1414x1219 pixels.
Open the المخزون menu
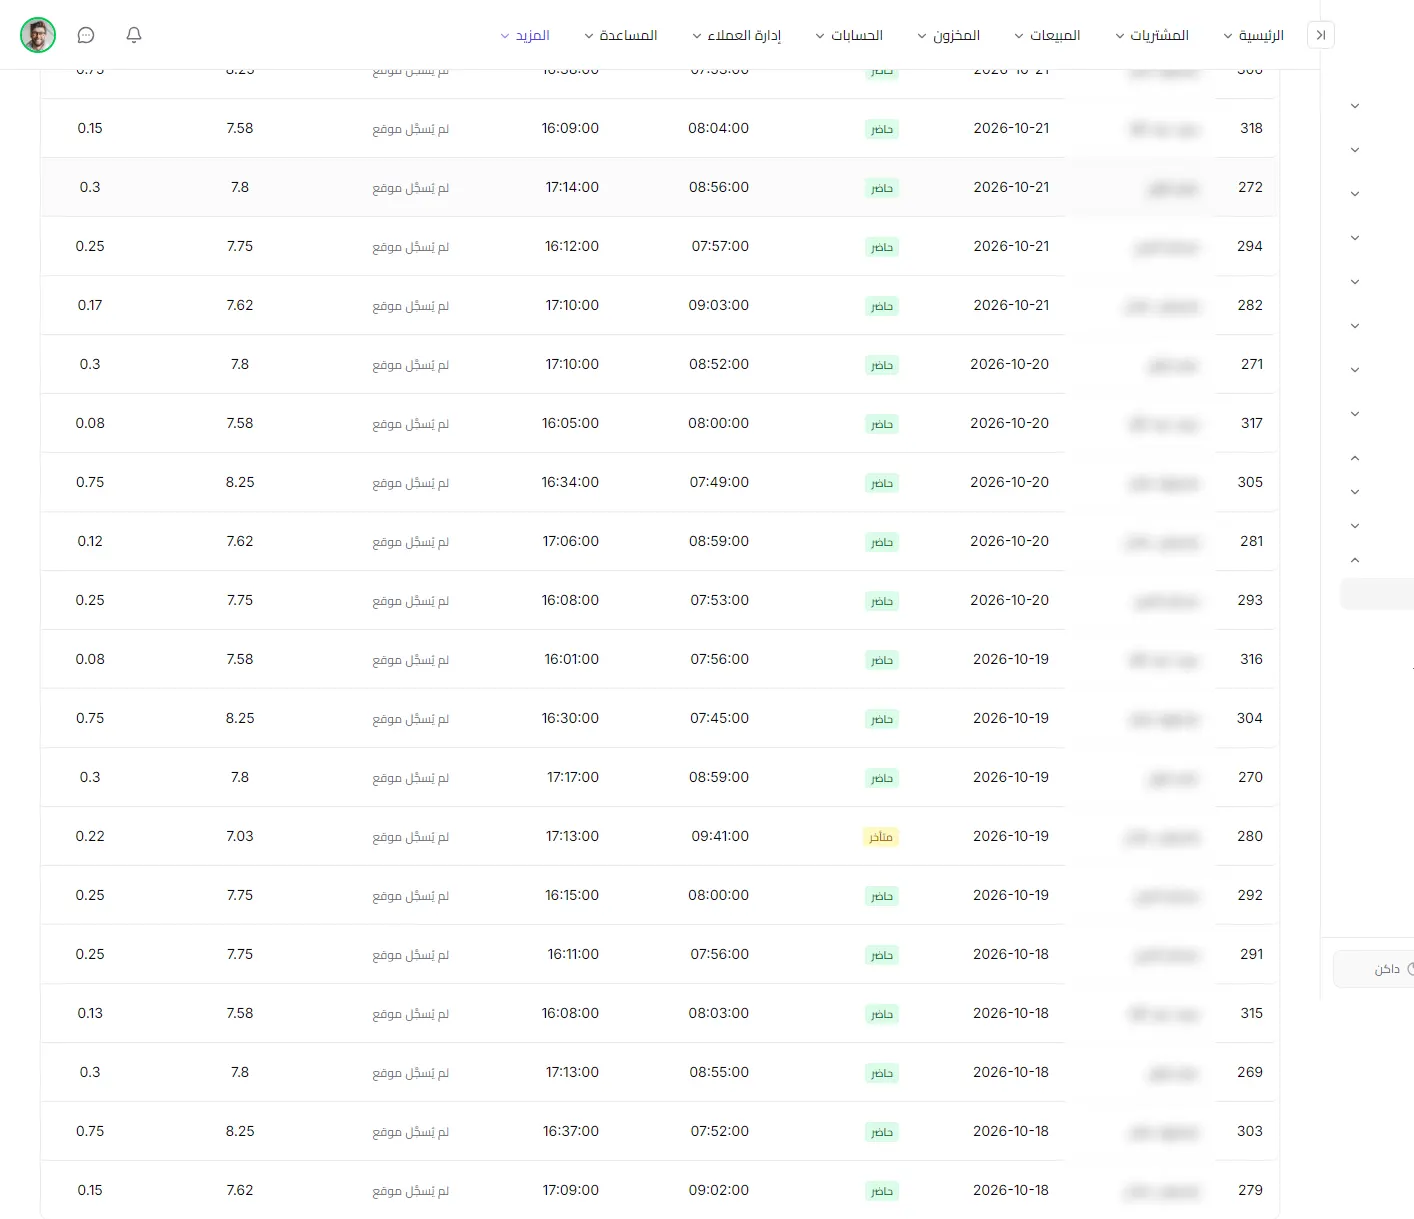point(948,35)
